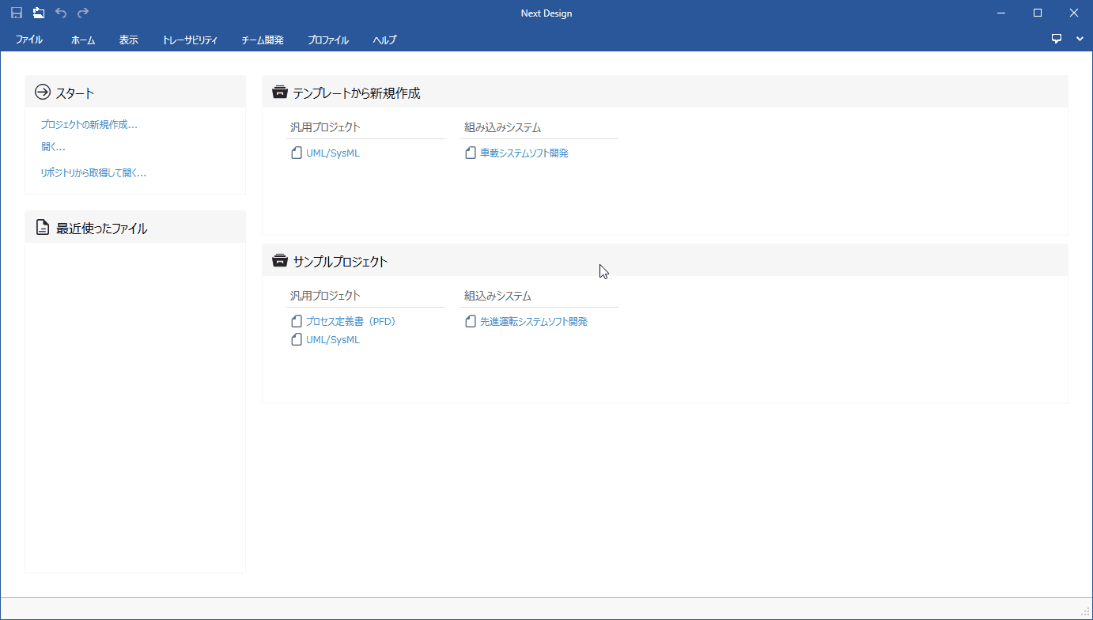
Task: Click the Open project folder icon
Action: point(38,13)
